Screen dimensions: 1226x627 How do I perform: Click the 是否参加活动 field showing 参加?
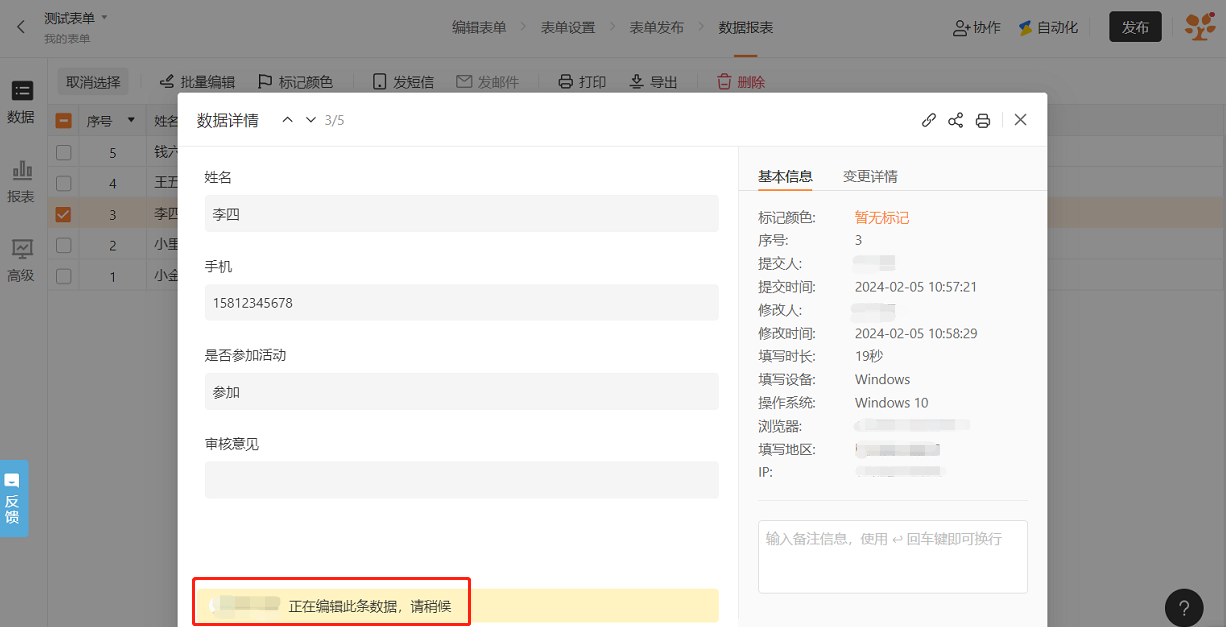(462, 391)
